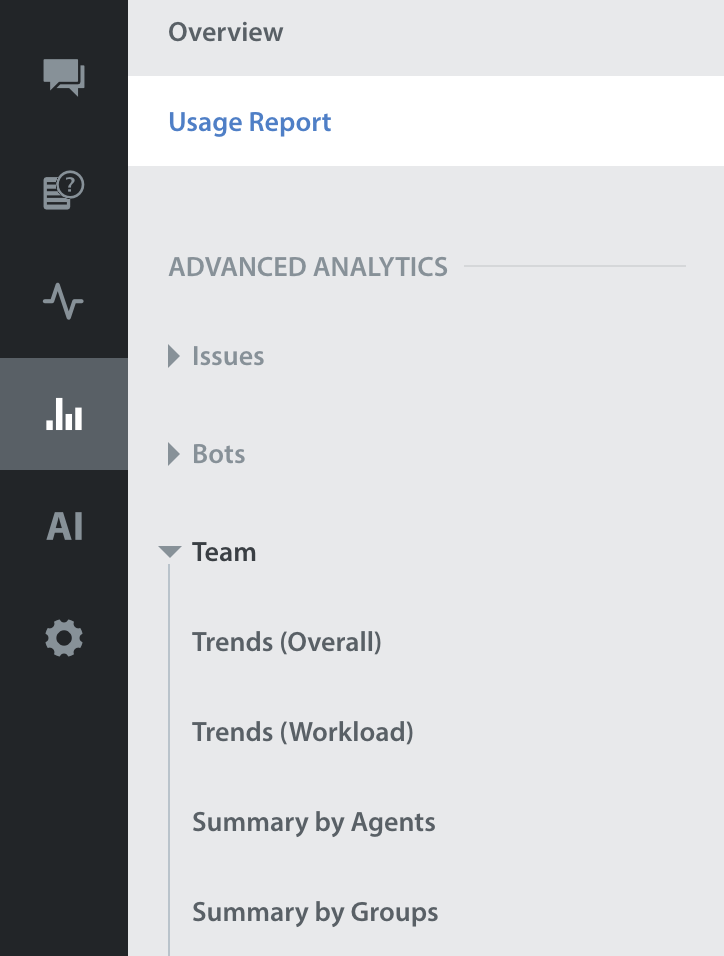This screenshot has height=956, width=724.
Task: Select the analytics bar chart icon
Action: tap(64, 414)
